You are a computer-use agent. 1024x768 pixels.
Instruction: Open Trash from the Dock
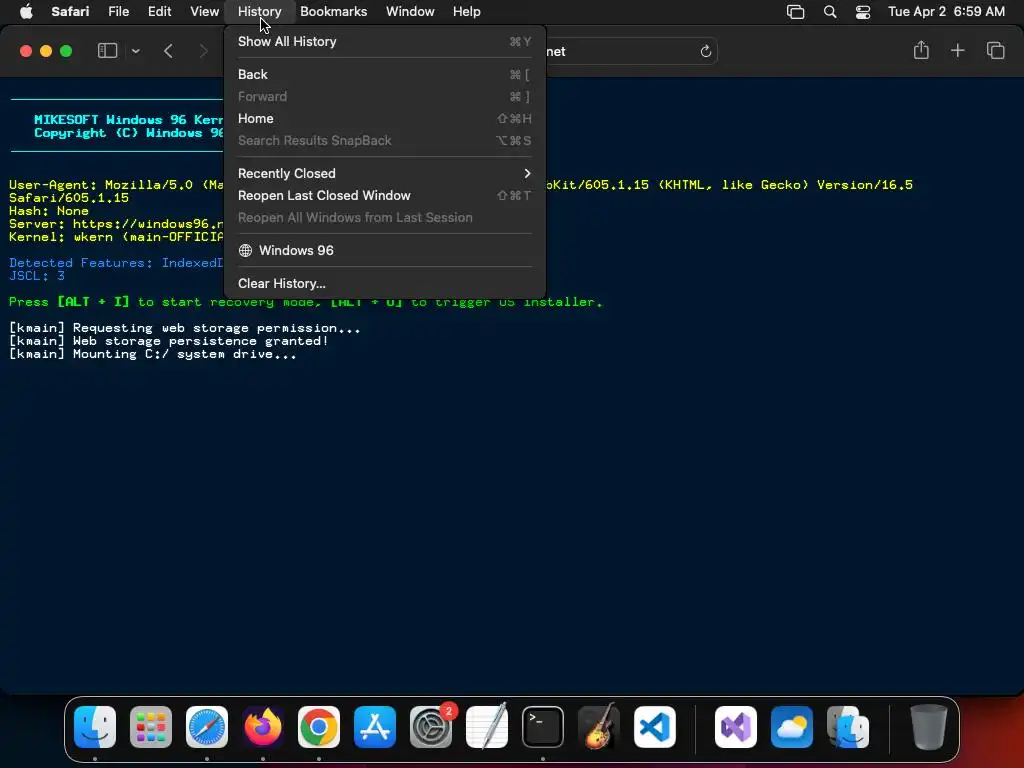(928, 727)
